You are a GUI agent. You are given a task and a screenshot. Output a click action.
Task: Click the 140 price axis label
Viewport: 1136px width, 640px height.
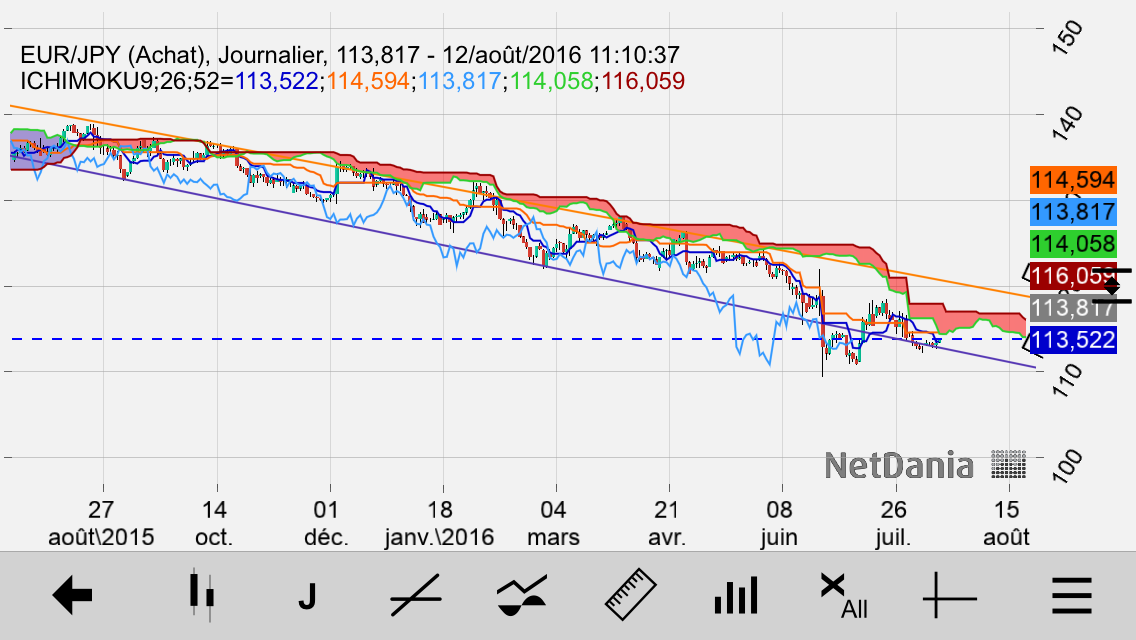1067,123
